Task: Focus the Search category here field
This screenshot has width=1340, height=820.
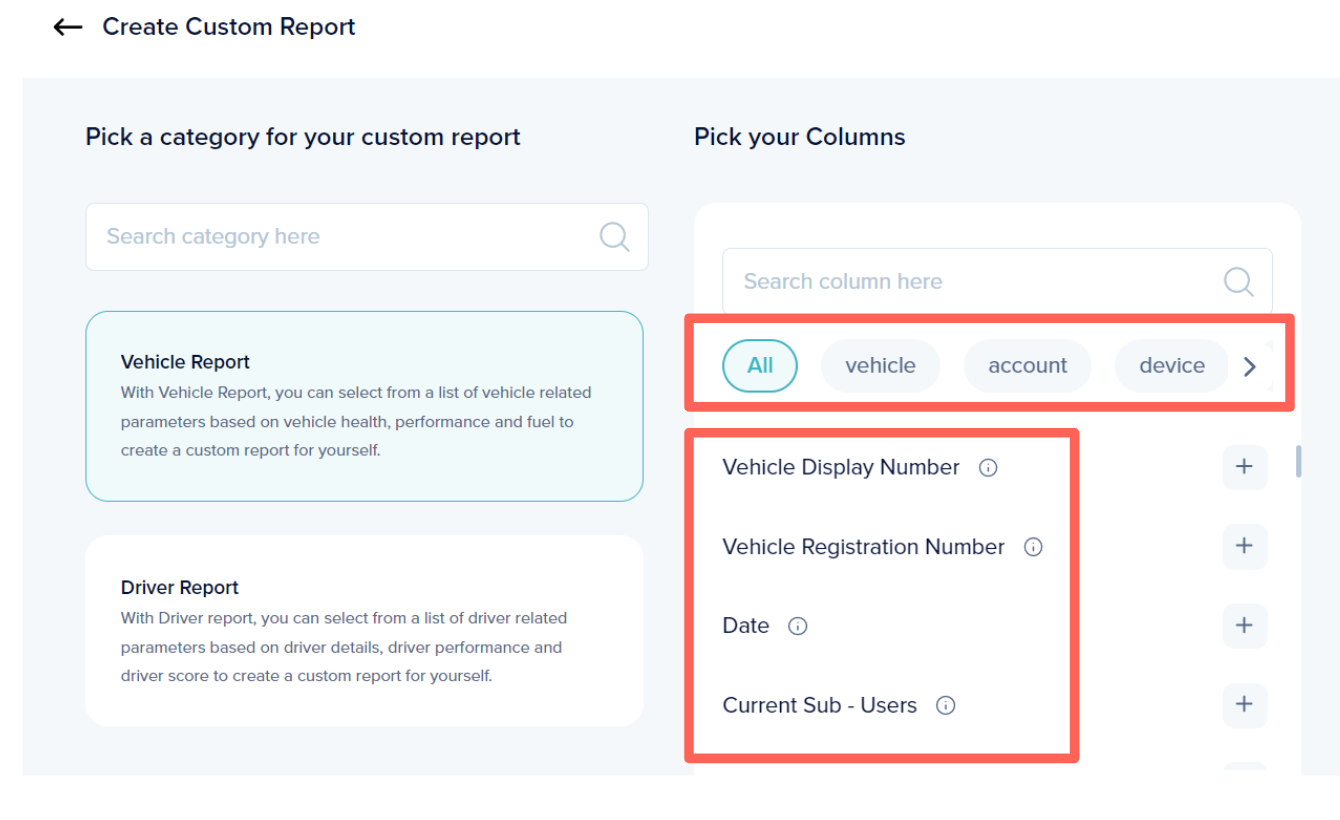Action: click(340, 237)
